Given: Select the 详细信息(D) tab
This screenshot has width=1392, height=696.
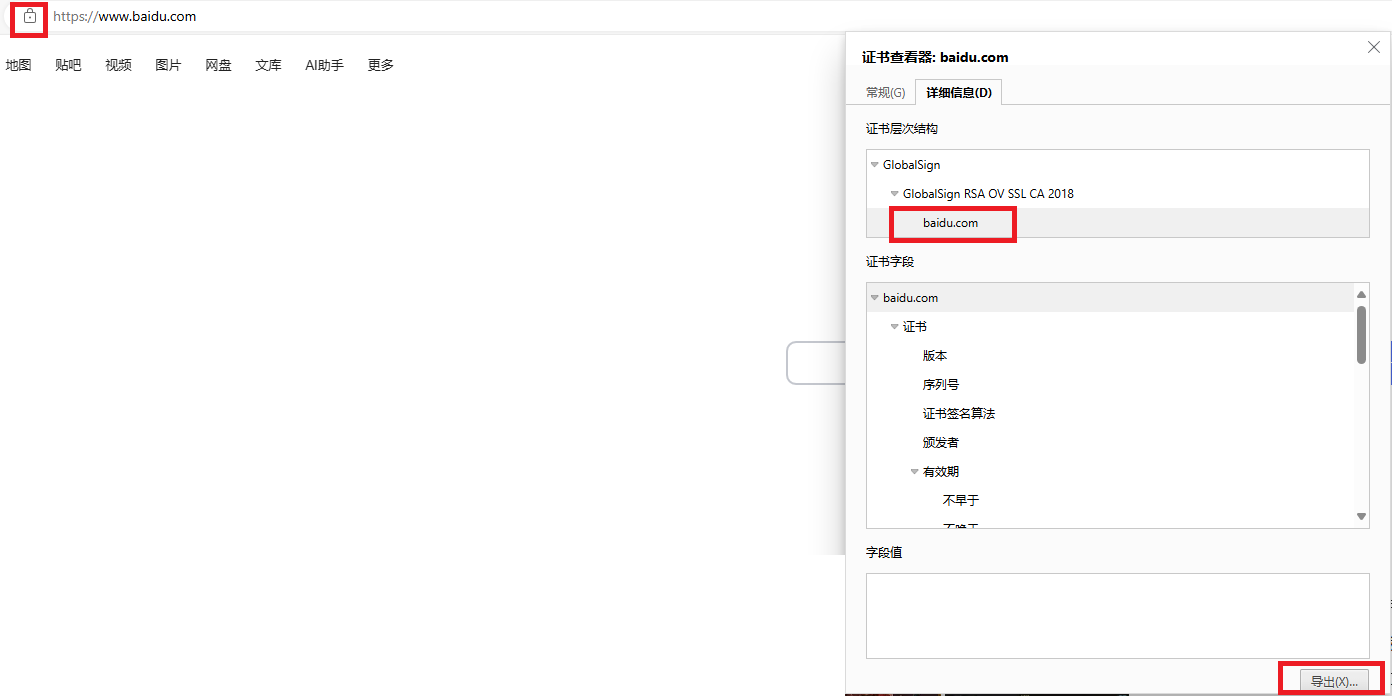Looking at the screenshot, I should pyautogui.click(x=958, y=93).
